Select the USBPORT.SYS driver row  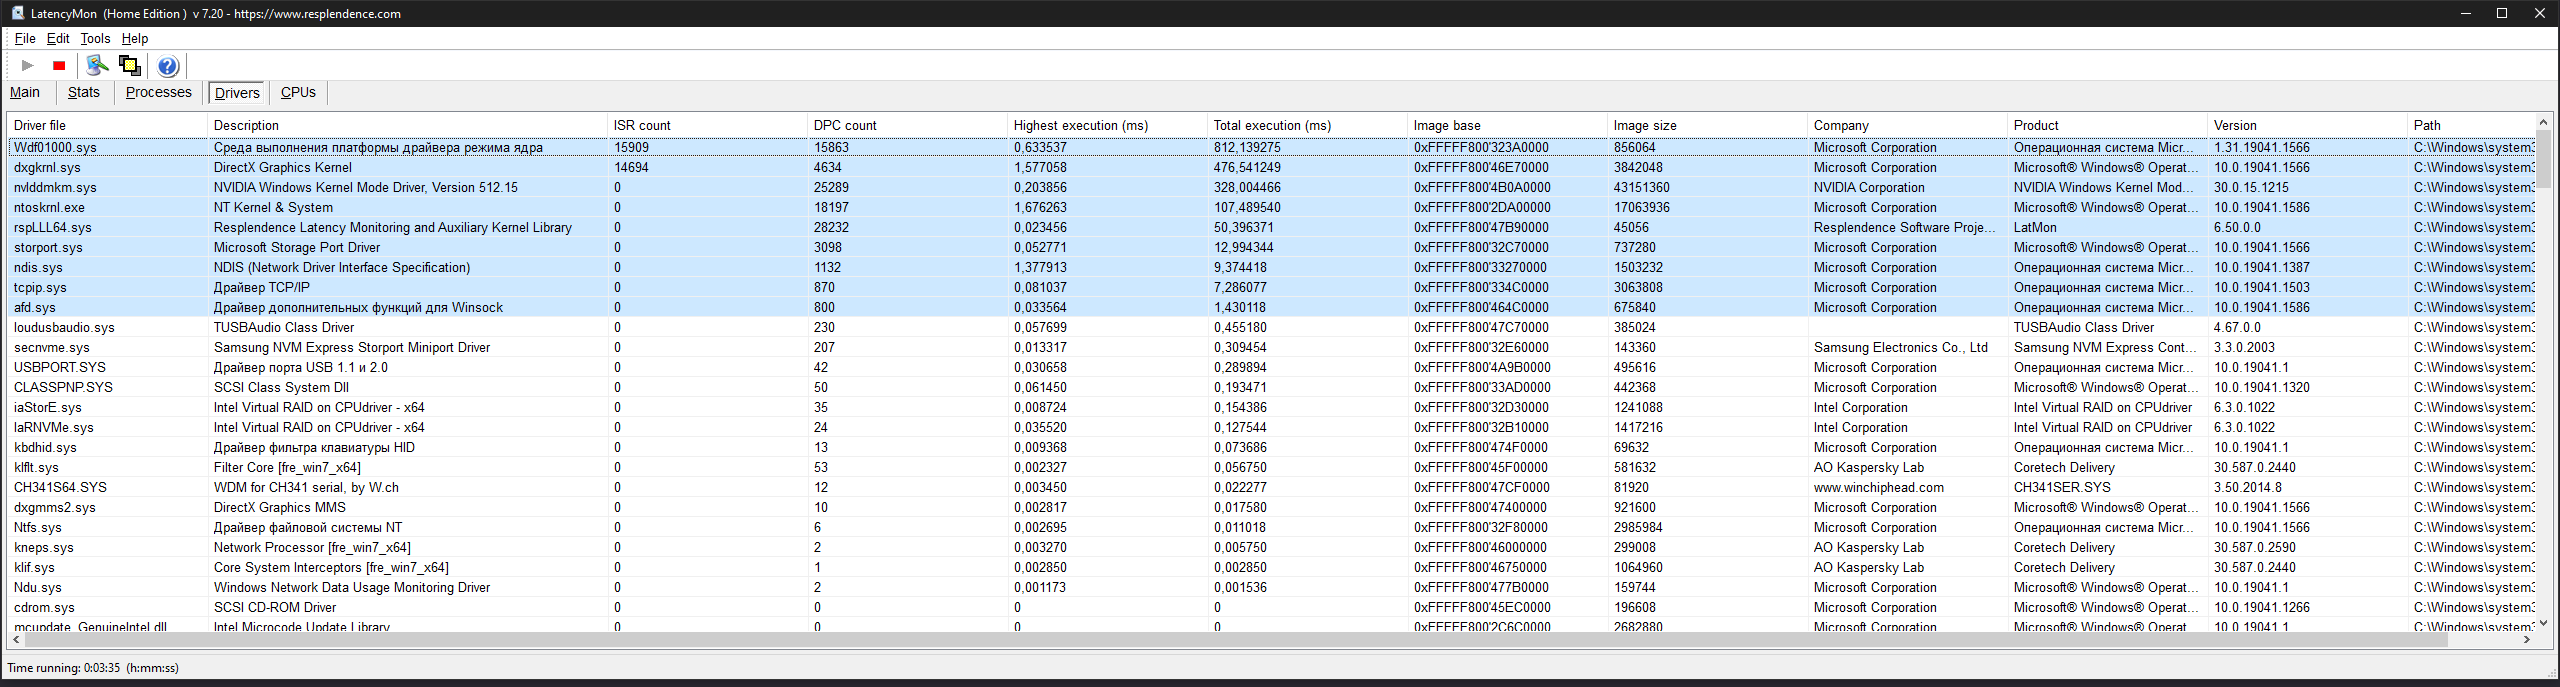[x=1271, y=367]
